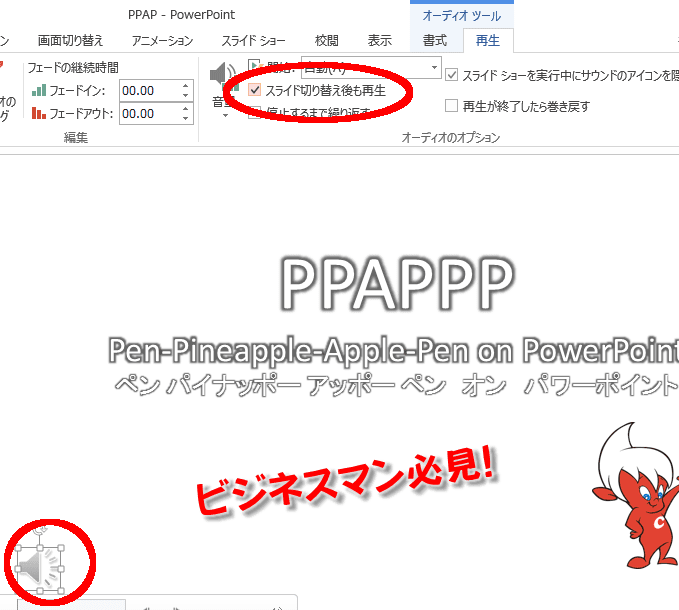679x610 pixels.
Task: Select the 再生 tab under オーディオ ツール
Action: pos(488,40)
